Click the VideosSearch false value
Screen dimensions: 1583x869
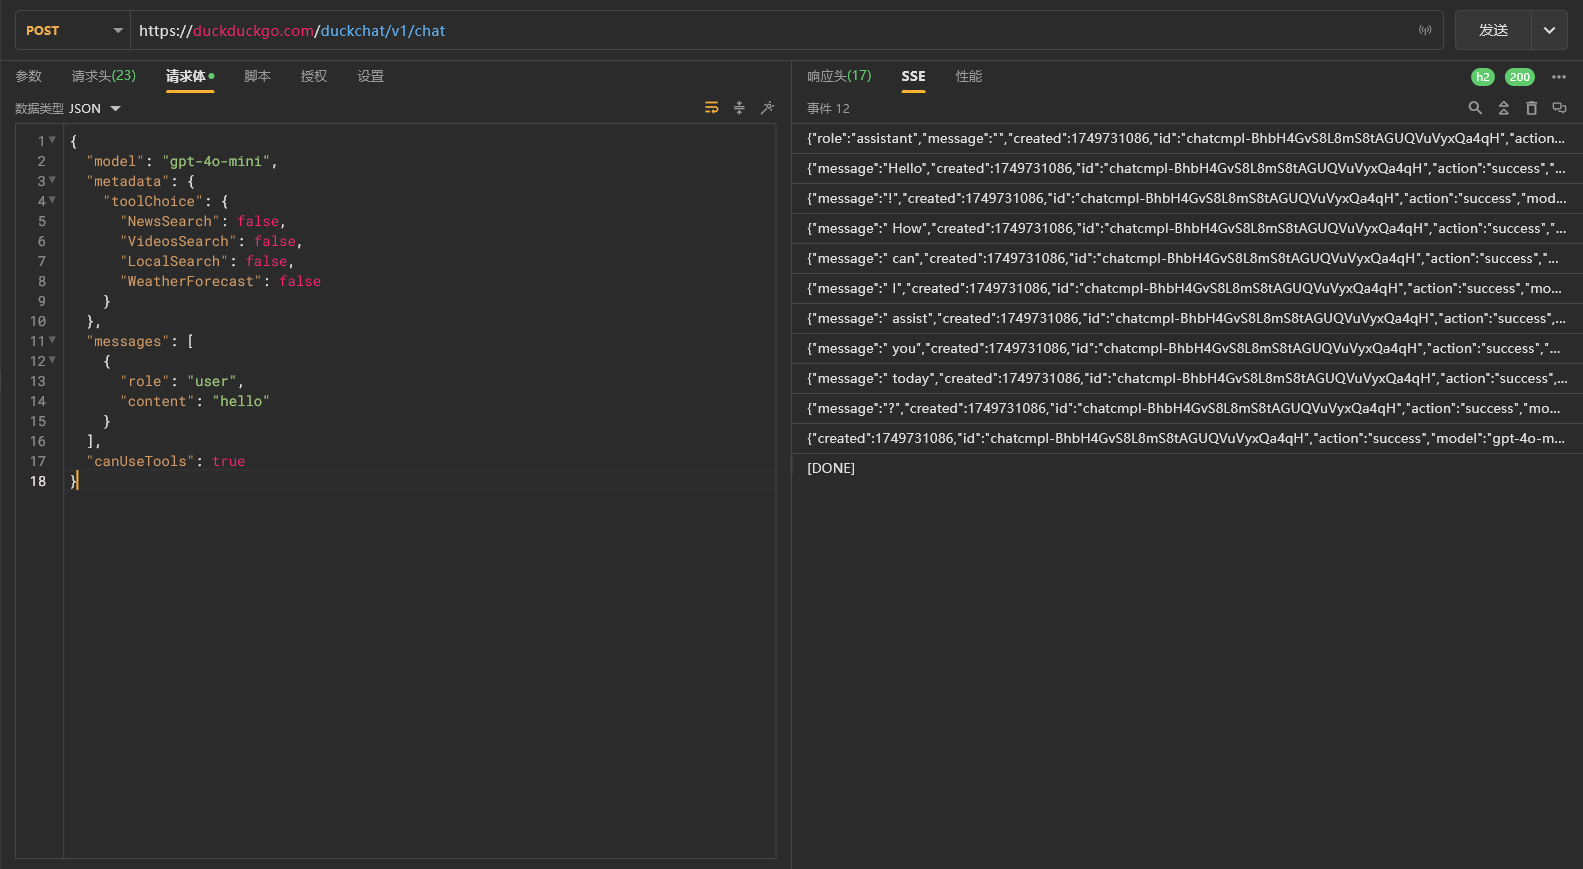coord(275,241)
